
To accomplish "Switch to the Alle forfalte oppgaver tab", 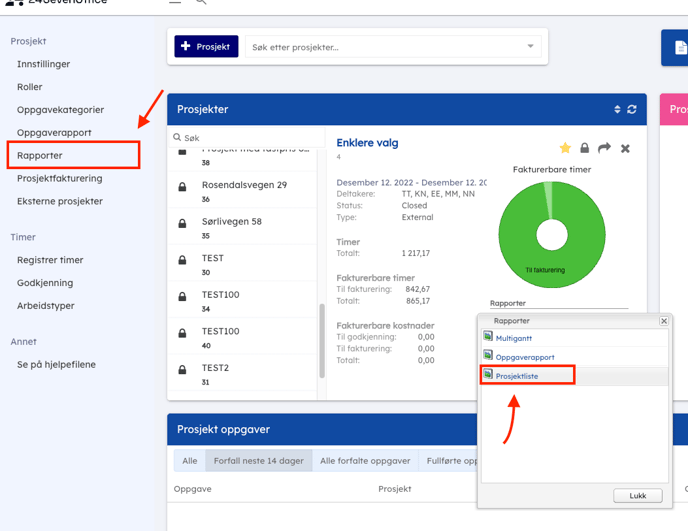I will [365, 461].
